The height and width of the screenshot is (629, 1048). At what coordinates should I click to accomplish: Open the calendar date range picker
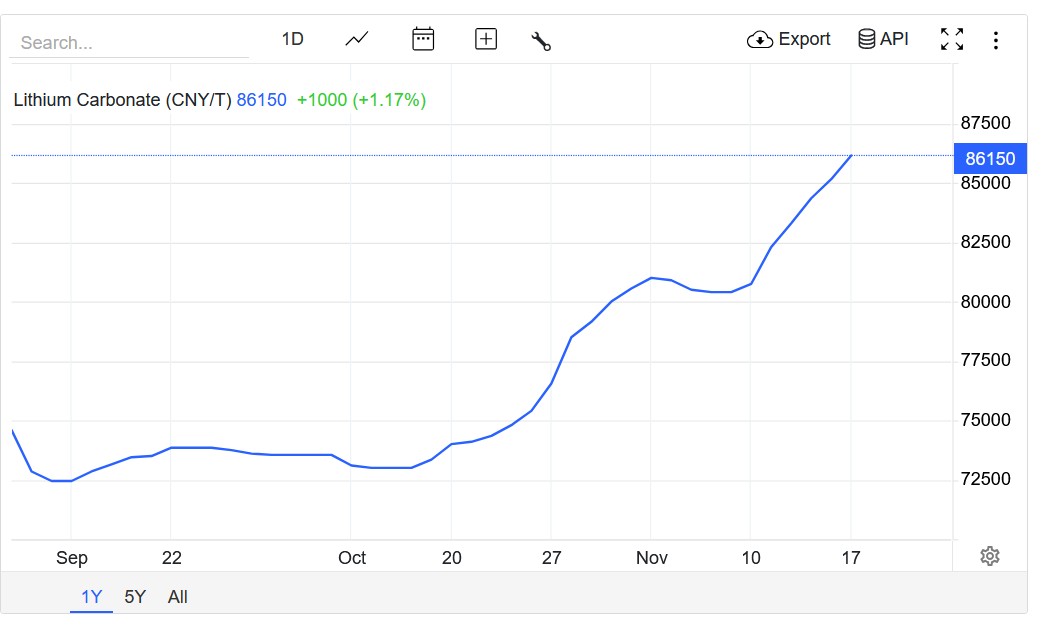pos(423,40)
